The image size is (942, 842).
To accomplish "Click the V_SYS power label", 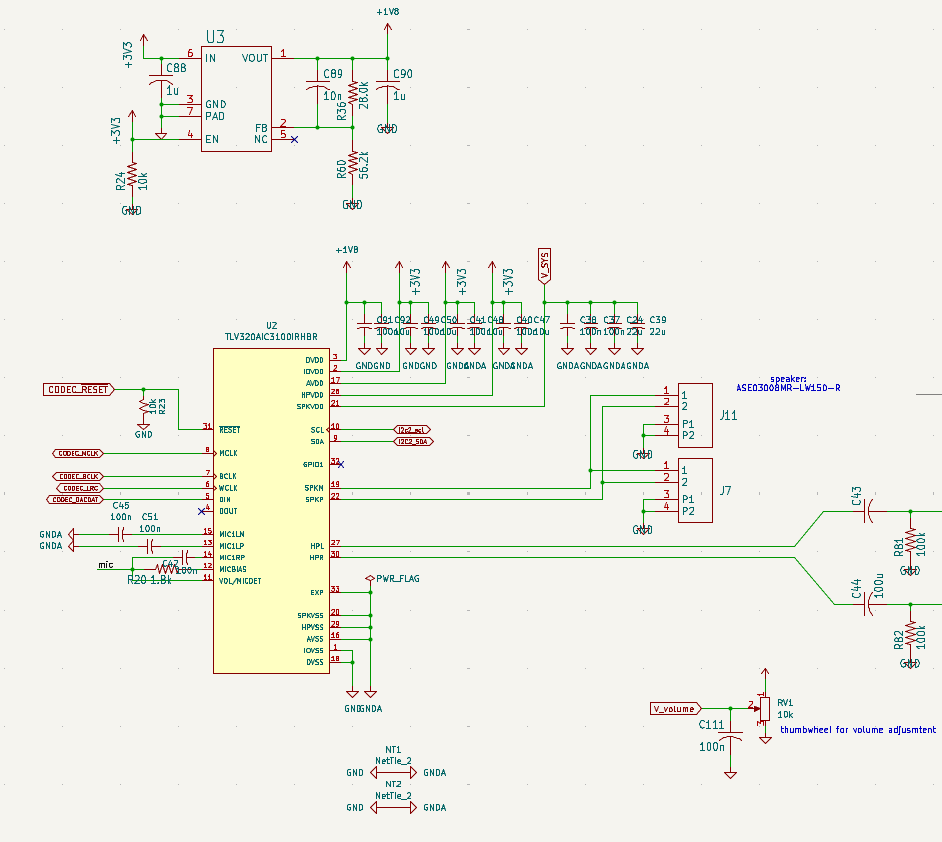I will click(x=544, y=265).
